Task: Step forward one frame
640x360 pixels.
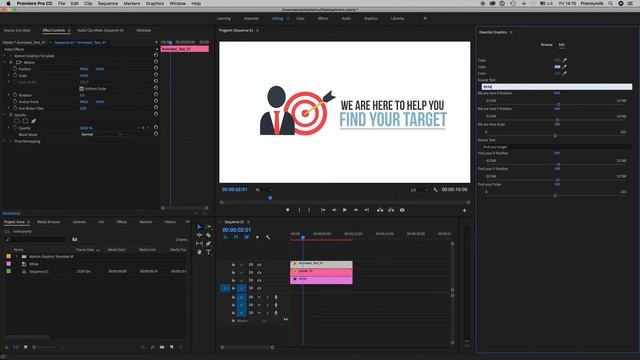Action: pyautogui.click(x=356, y=210)
